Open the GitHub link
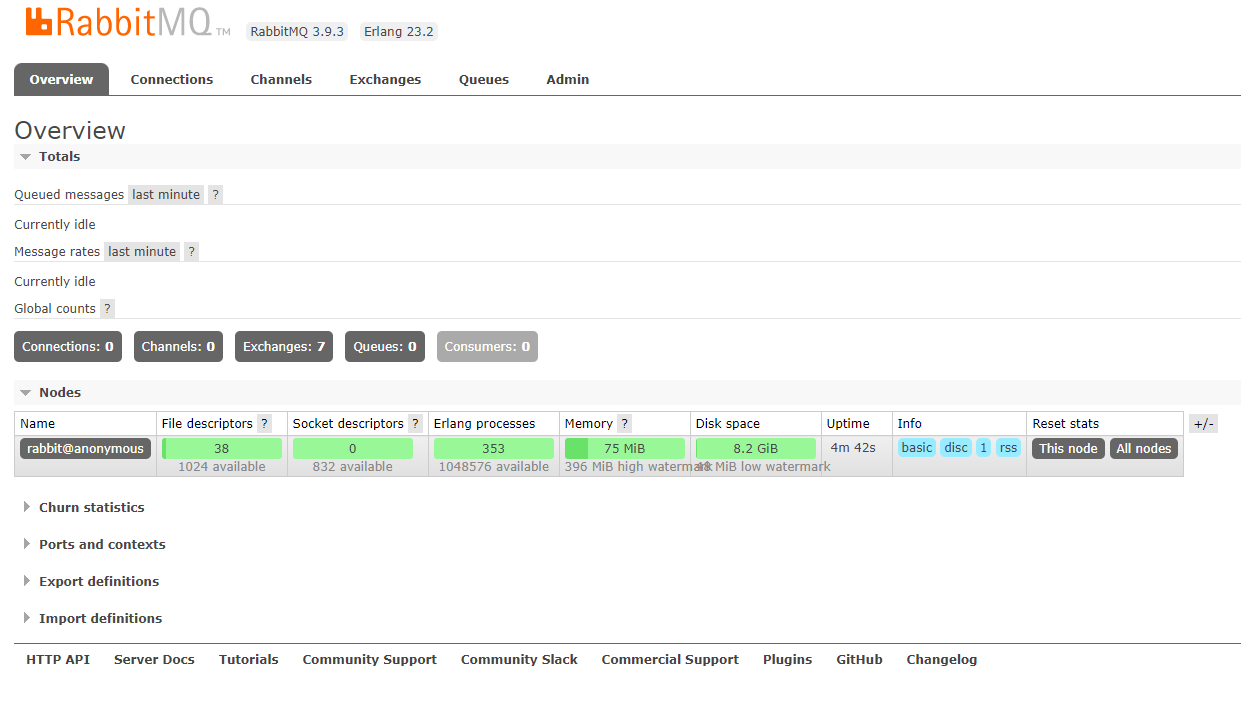Viewport: 1241px width, 717px height. [859, 660]
